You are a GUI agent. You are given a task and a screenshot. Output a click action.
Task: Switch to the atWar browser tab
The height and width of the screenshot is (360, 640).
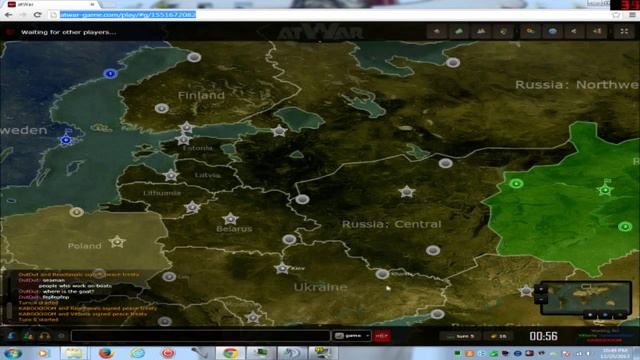(50, 4)
